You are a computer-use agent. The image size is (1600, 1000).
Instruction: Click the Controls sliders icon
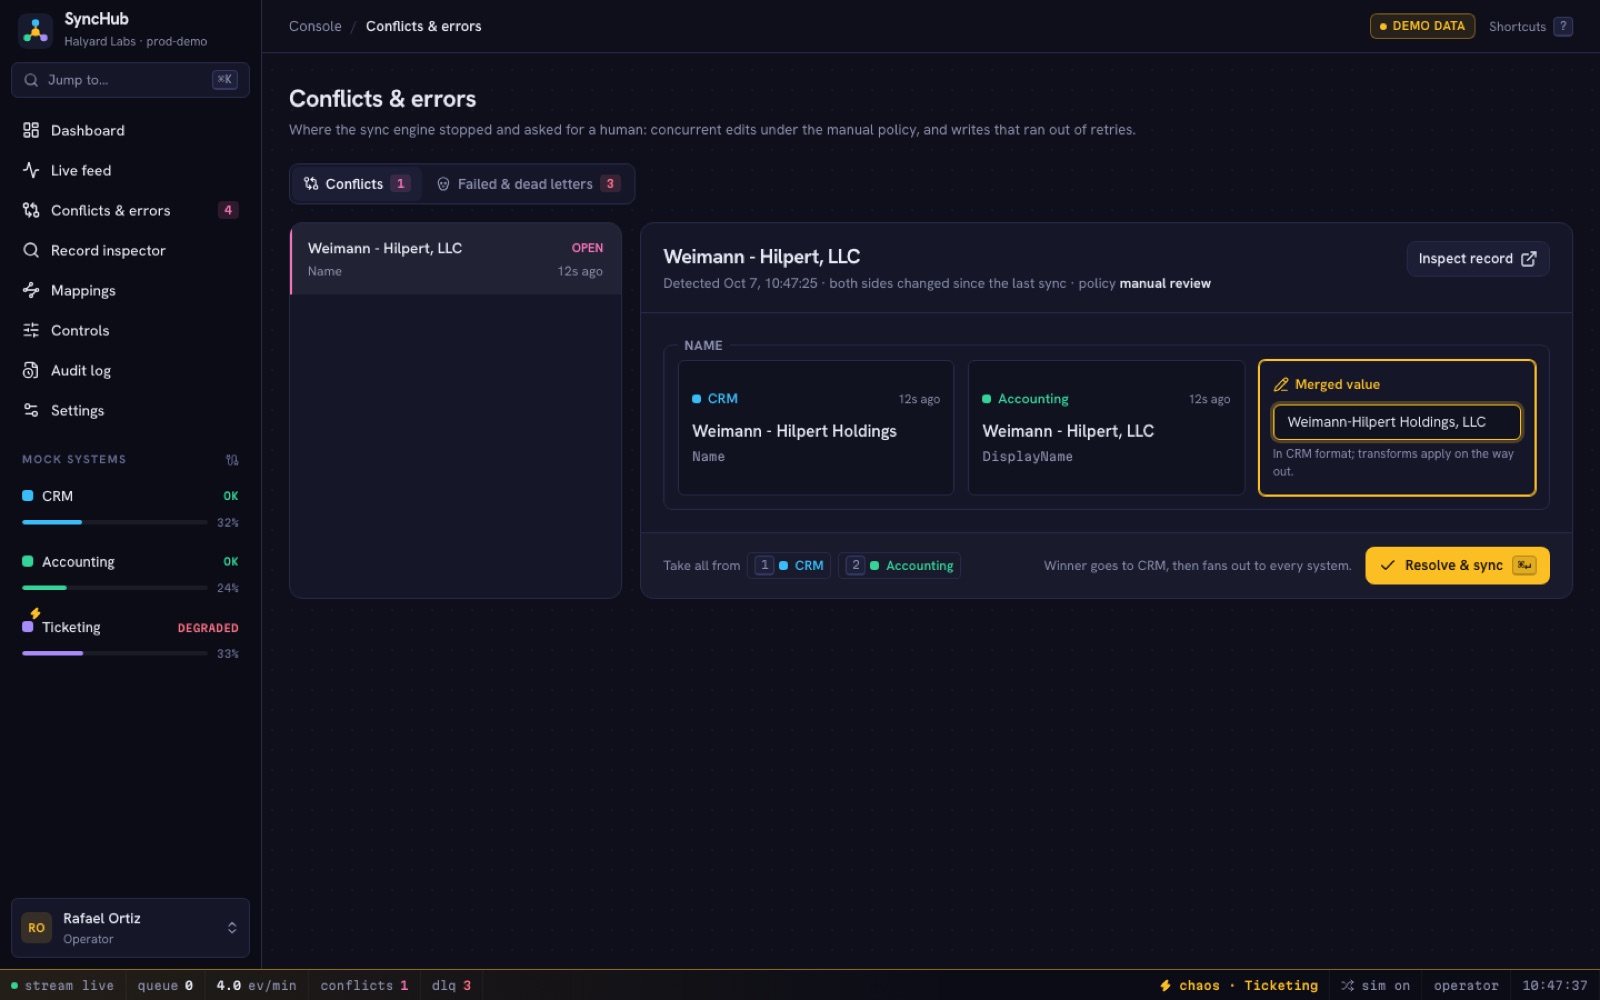pos(31,330)
